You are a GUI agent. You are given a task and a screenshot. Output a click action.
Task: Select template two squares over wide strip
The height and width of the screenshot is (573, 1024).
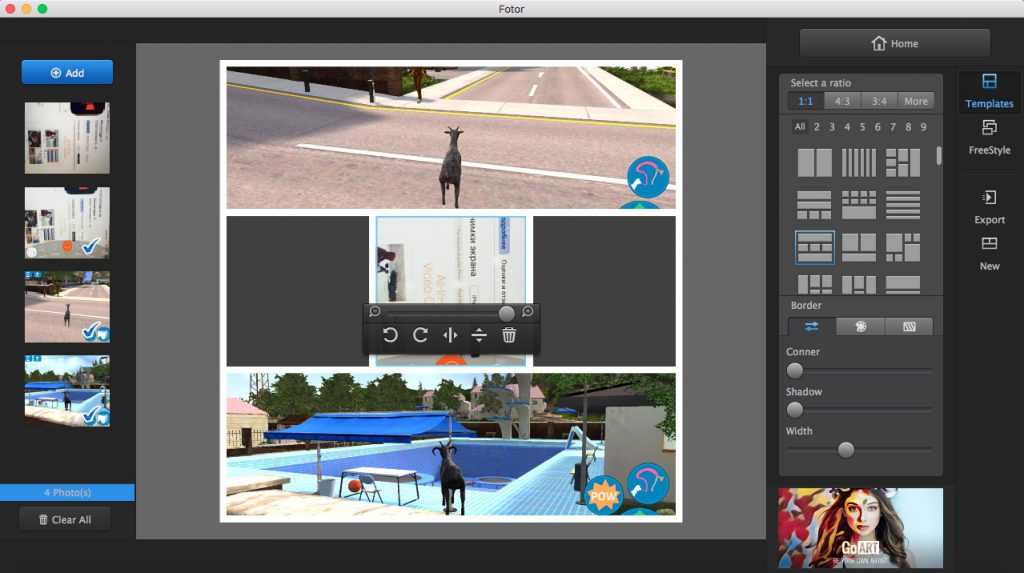point(859,248)
